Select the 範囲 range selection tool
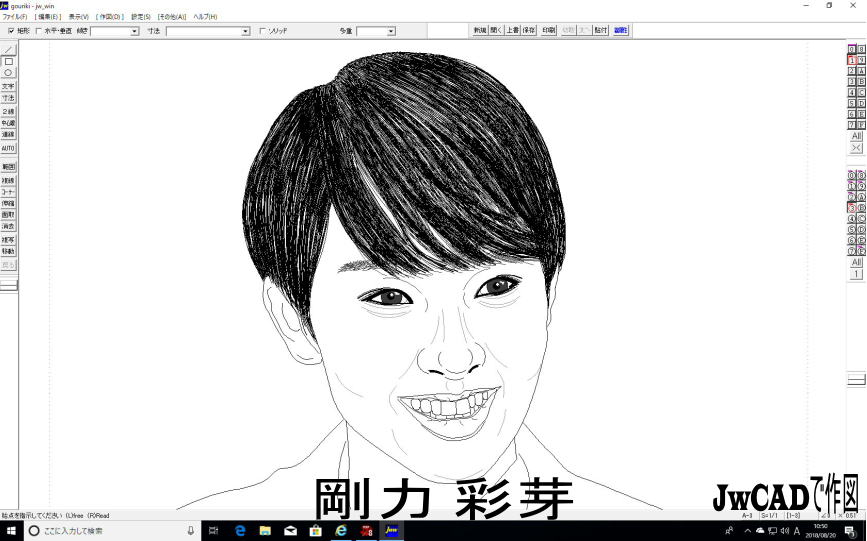867x541 pixels. coord(8,167)
